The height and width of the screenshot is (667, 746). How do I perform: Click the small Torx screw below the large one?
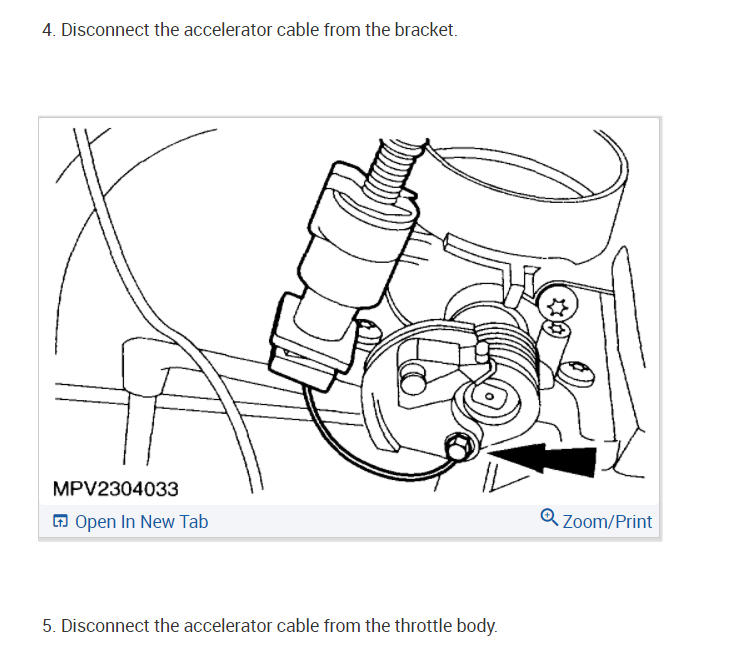tap(558, 328)
